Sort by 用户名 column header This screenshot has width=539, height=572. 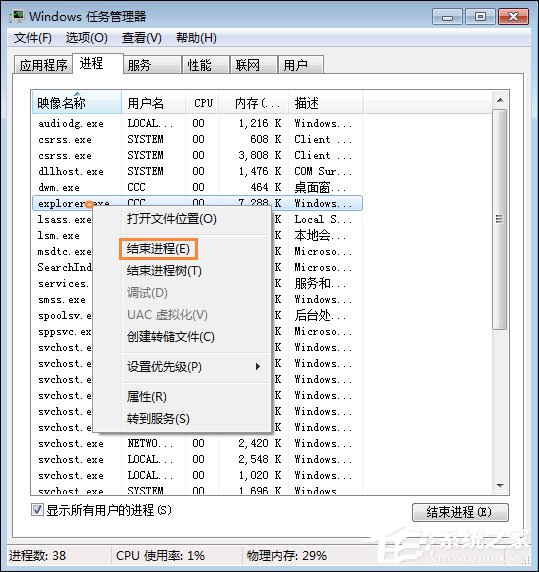[153, 103]
